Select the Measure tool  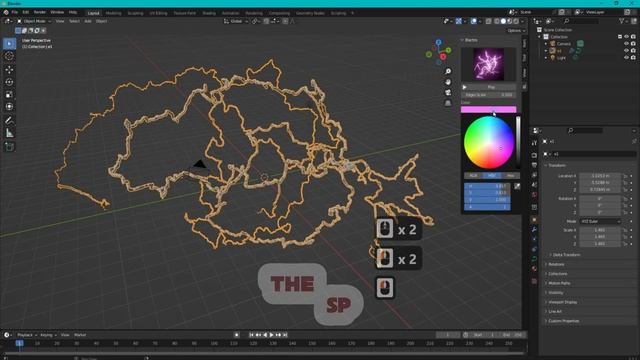(x=9, y=133)
